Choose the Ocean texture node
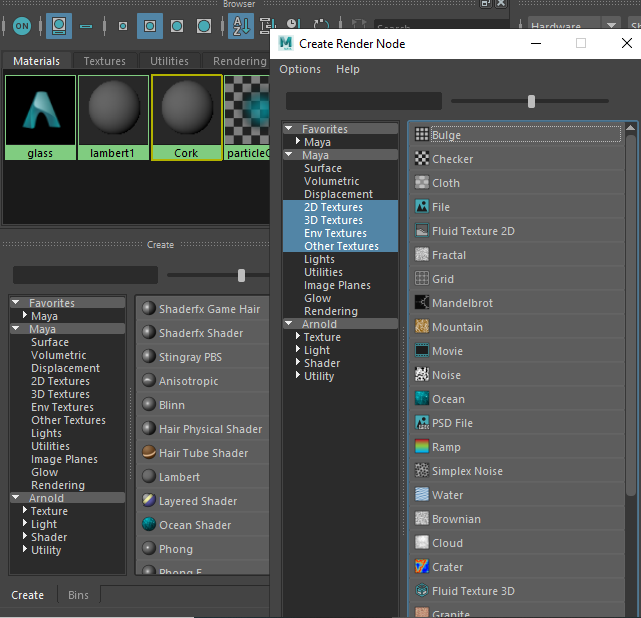The image size is (641, 618). tap(448, 399)
